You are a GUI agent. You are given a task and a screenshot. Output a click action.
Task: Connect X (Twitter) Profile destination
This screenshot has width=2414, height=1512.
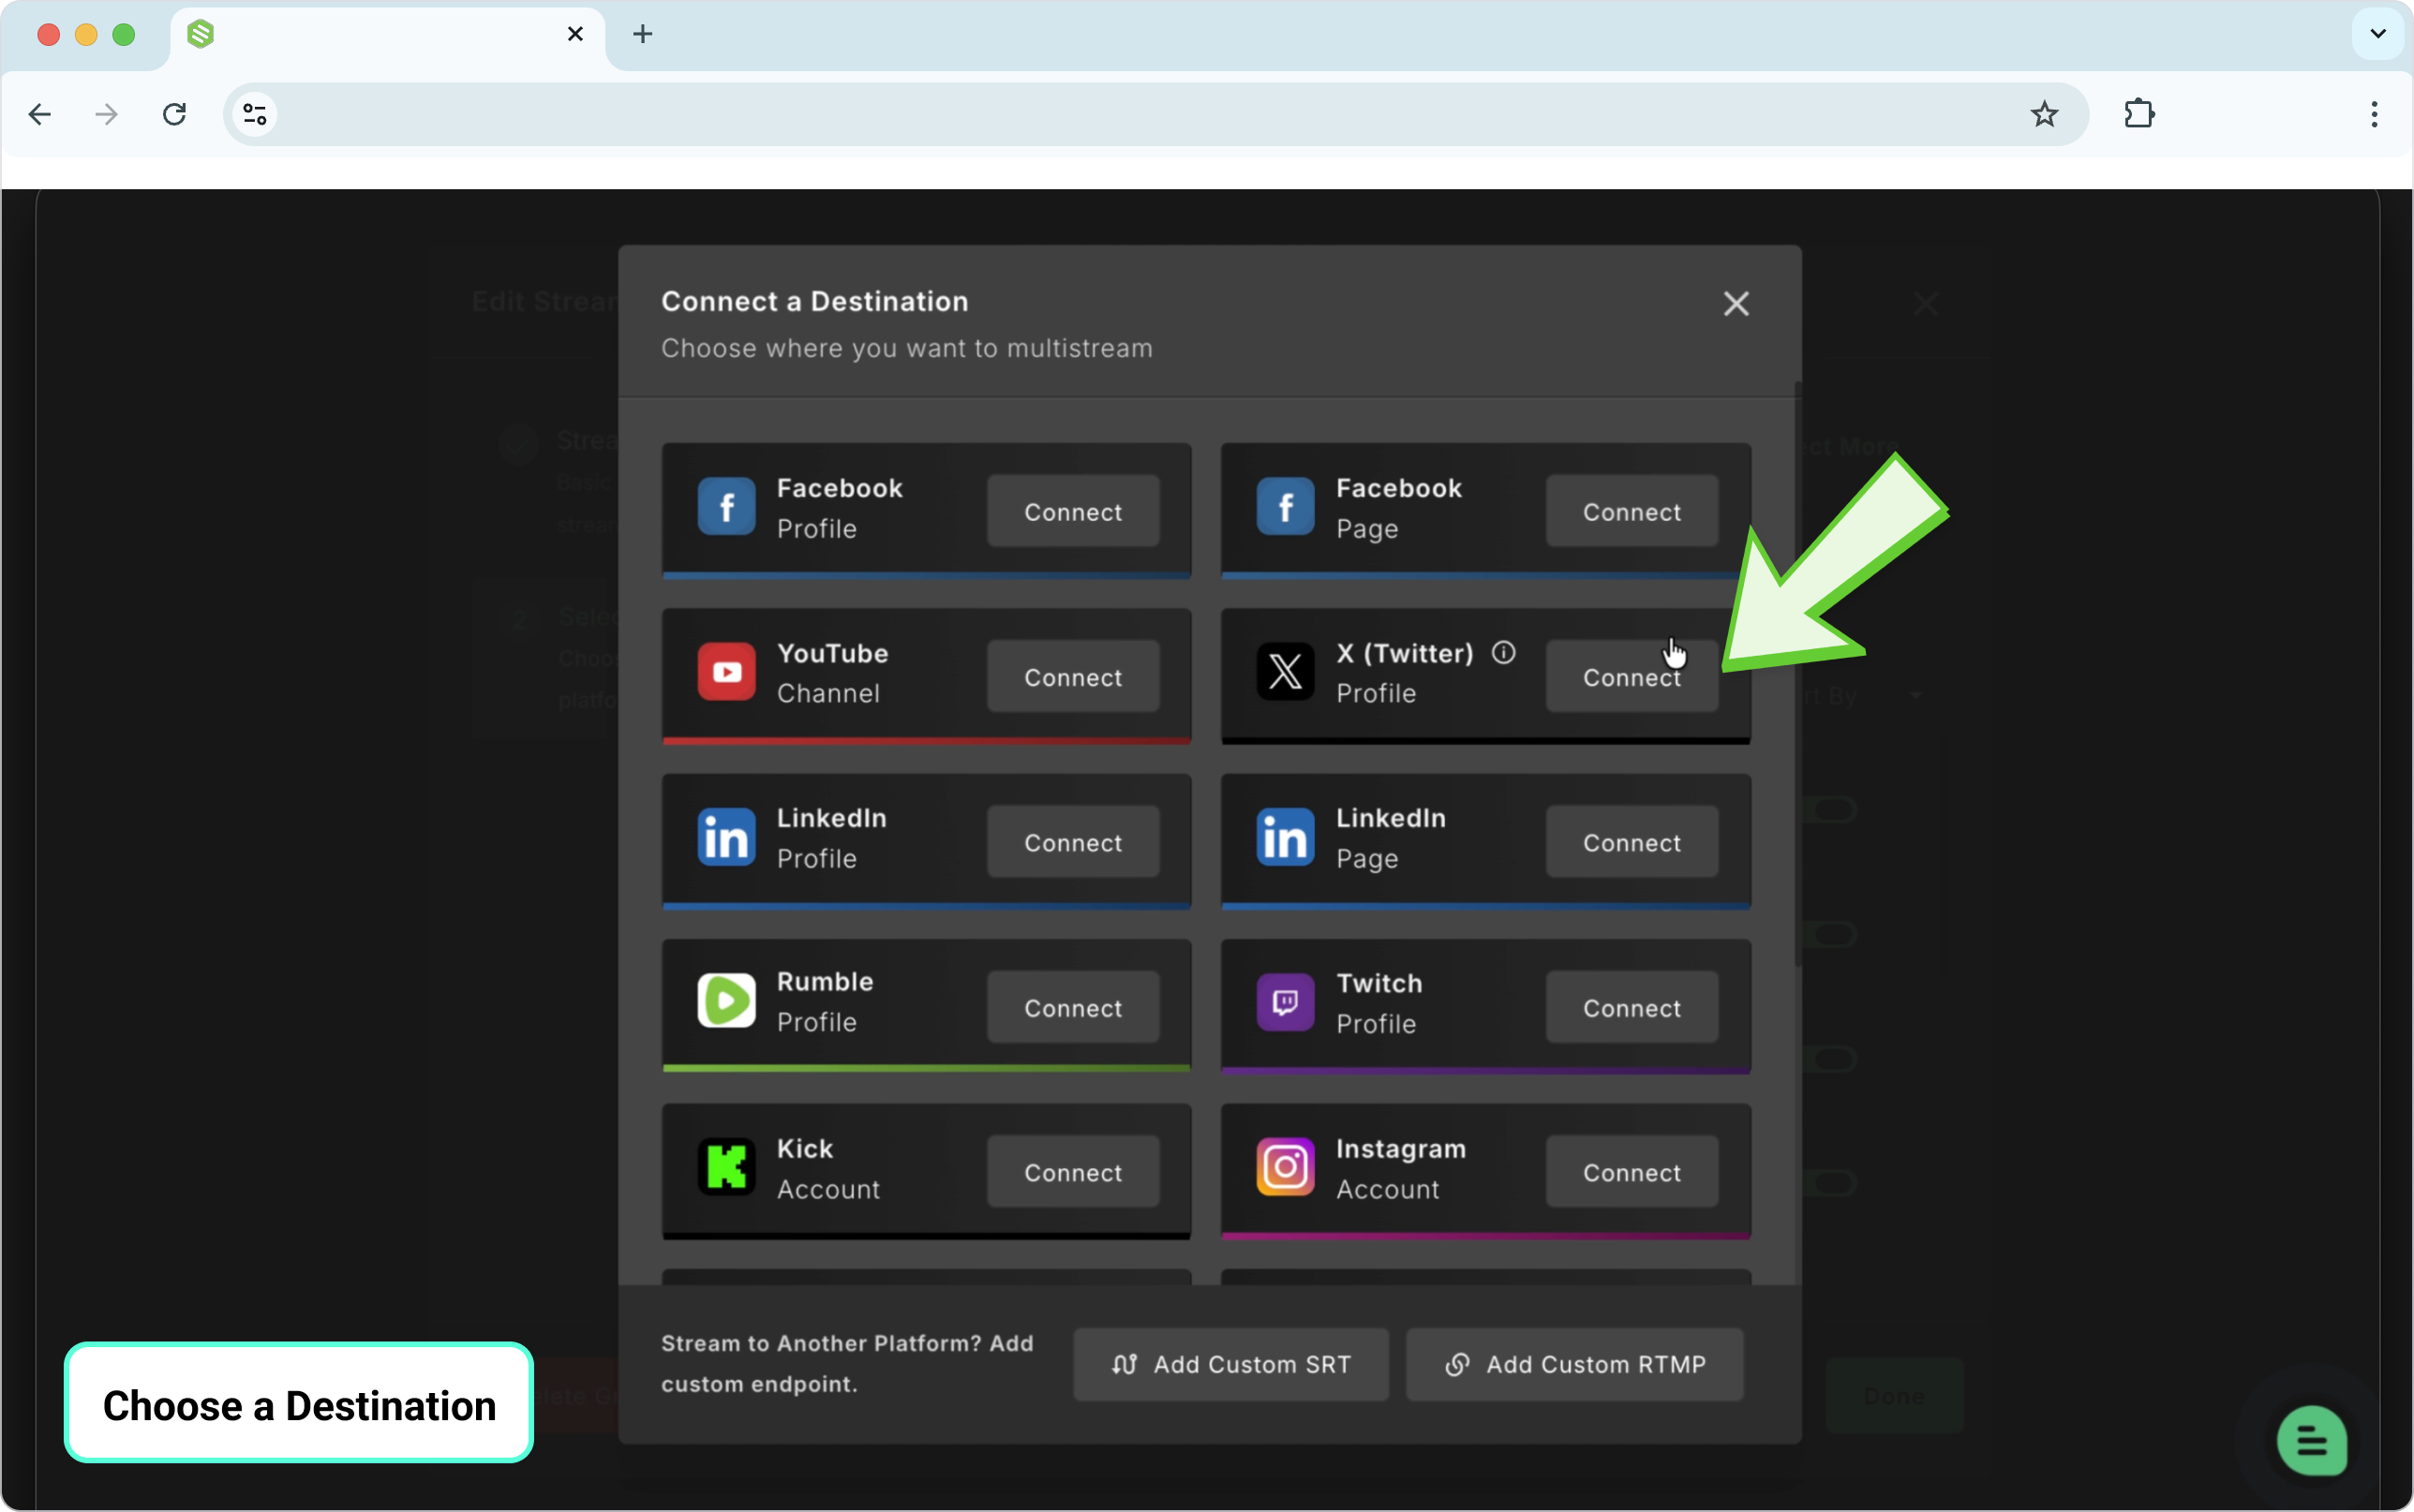click(1631, 677)
